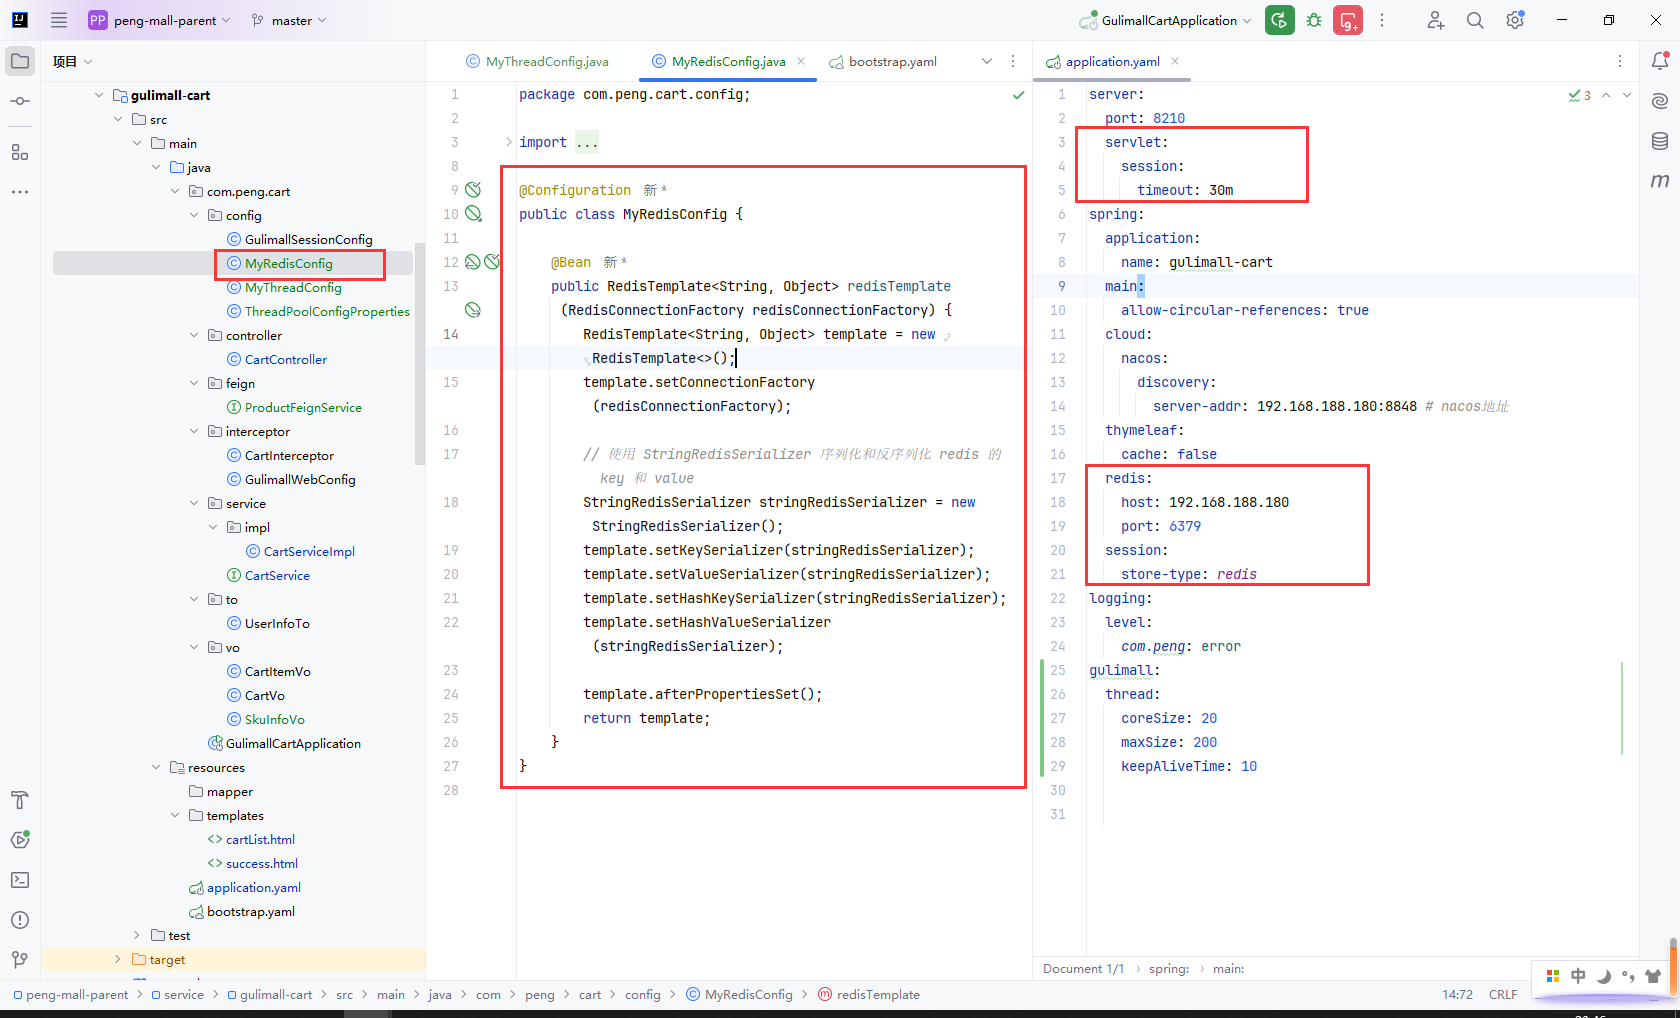Run GulimallCartApplication with green run button
1680x1018 pixels.
tap(1280, 20)
